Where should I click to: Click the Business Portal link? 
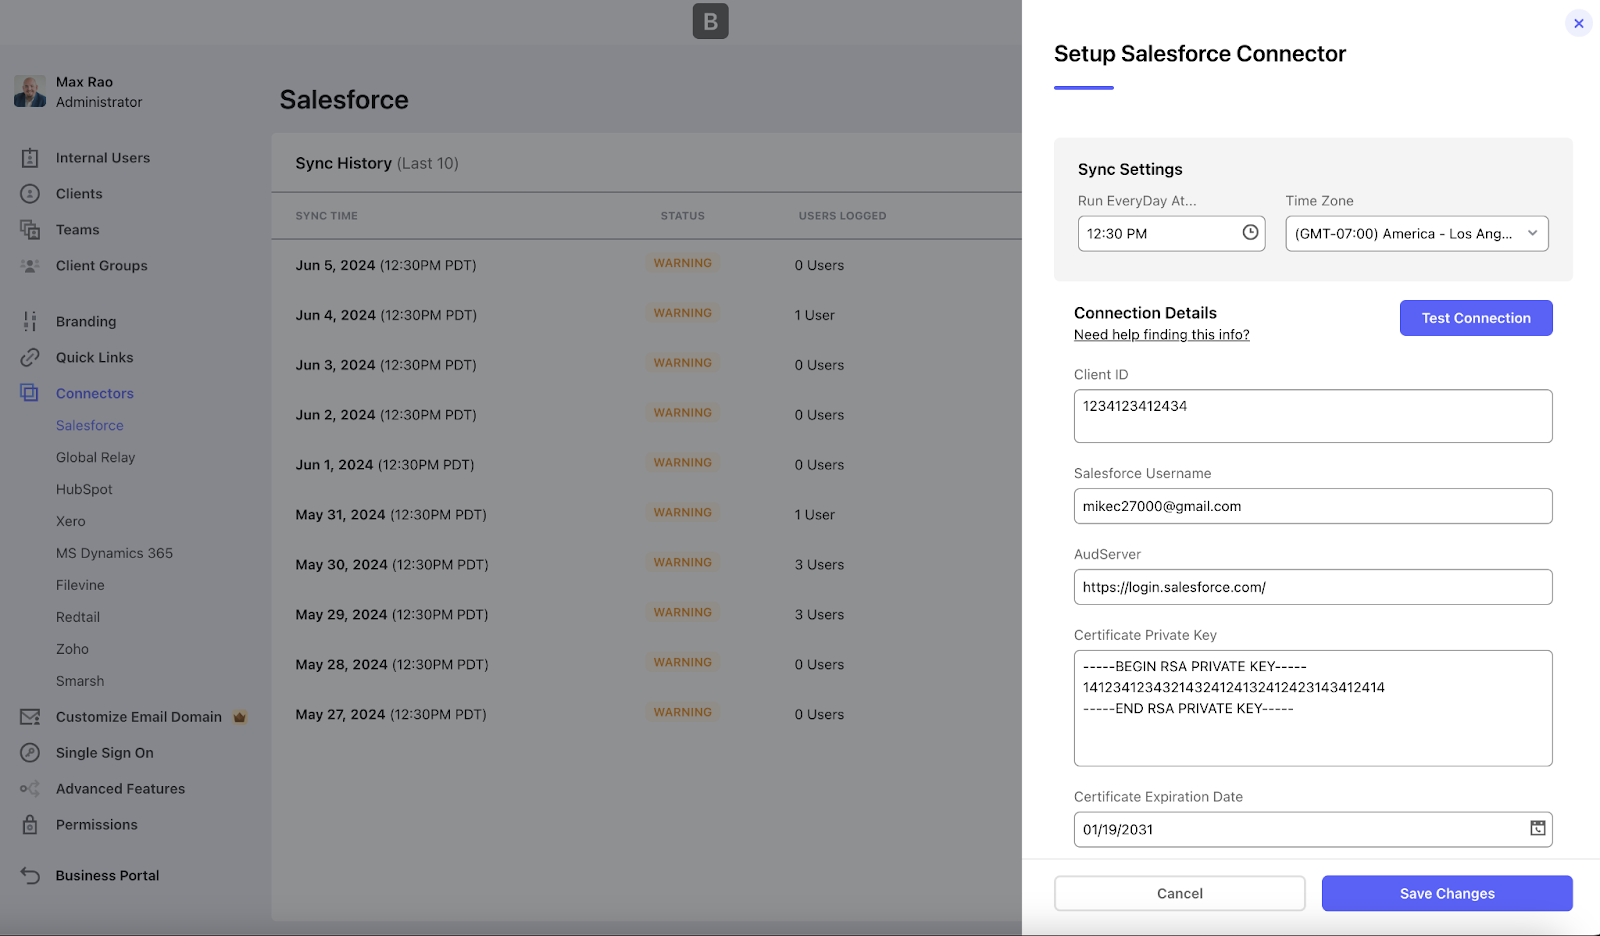pyautogui.click(x=108, y=876)
